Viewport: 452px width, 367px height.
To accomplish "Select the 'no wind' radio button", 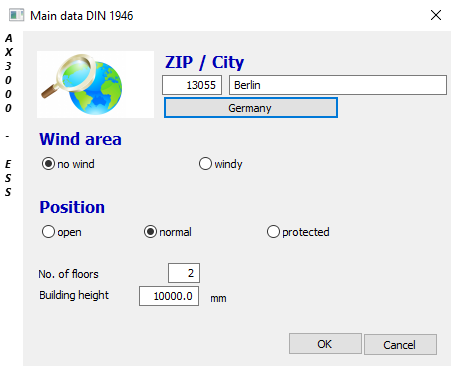I will (x=48, y=164).
